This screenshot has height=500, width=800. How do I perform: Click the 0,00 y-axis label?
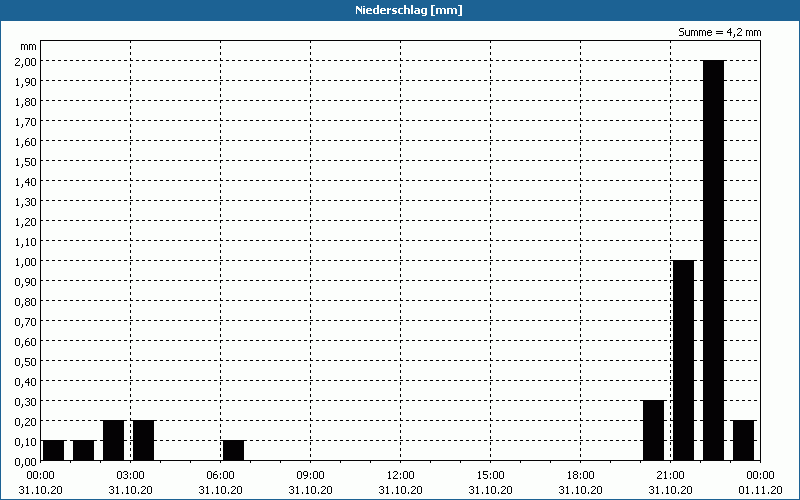tap(27, 461)
